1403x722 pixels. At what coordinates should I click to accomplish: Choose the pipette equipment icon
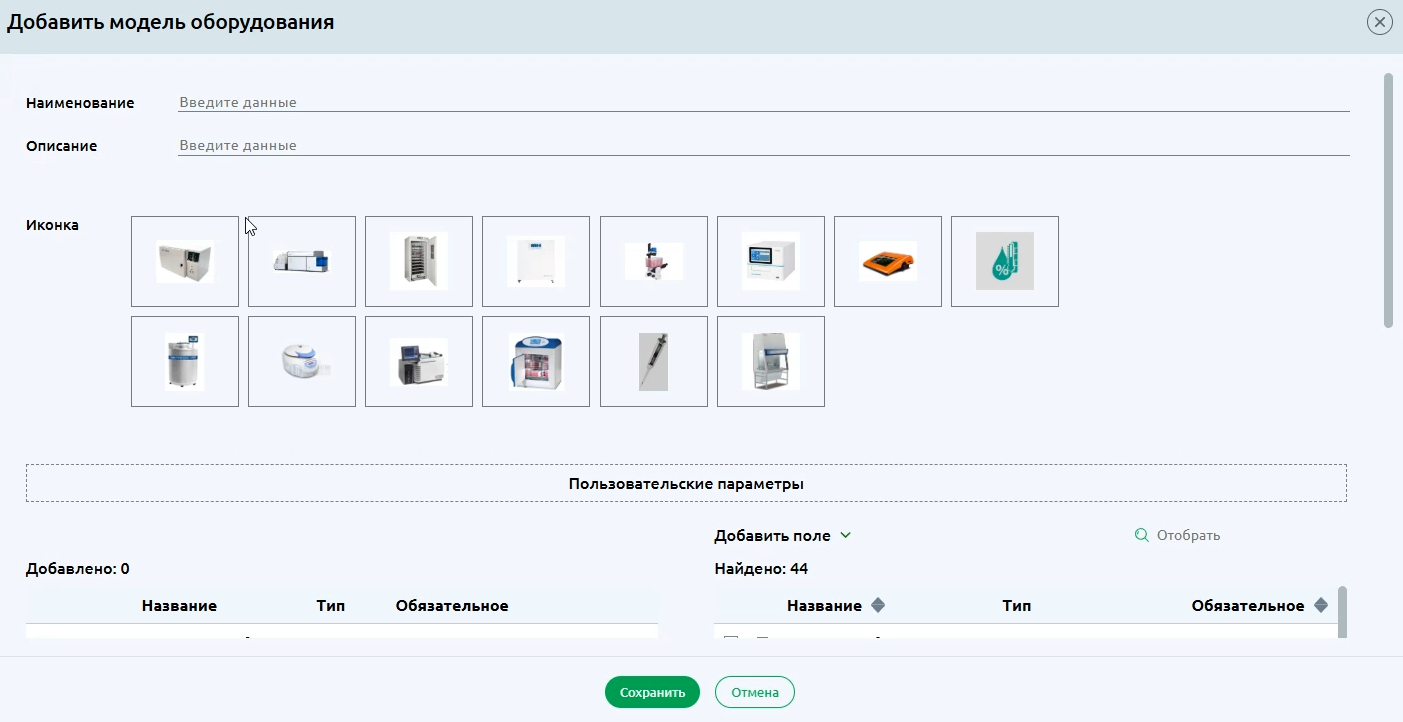[x=654, y=361]
